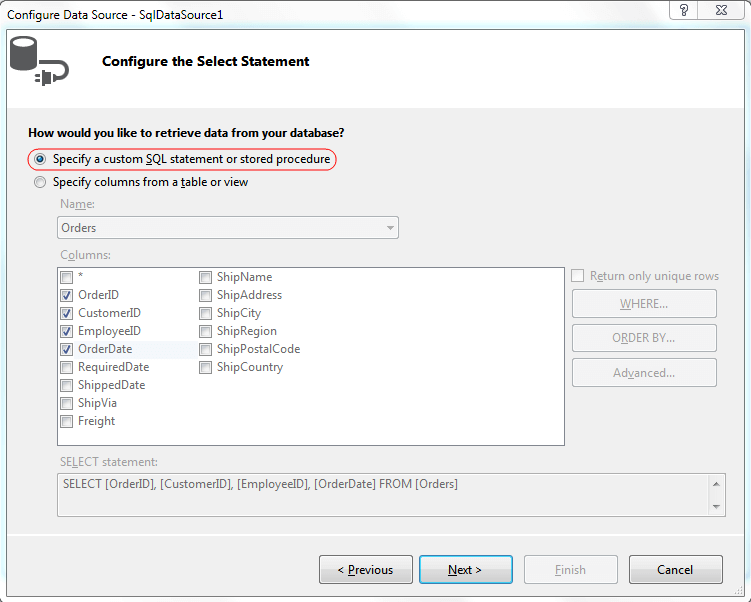Open the ORDER BY dialog
The height and width of the screenshot is (602, 751).
[x=644, y=338]
